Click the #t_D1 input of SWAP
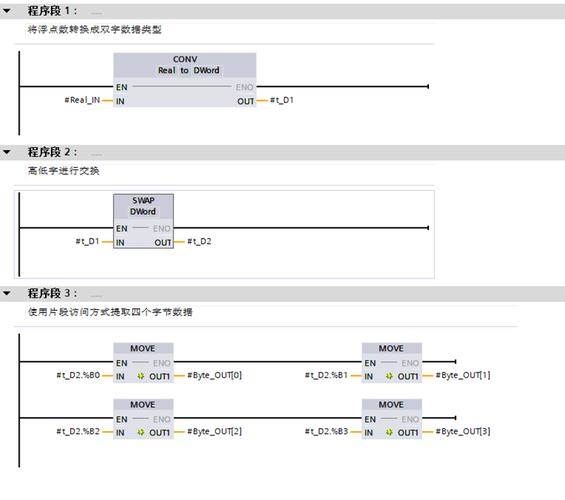 [x=87, y=241]
